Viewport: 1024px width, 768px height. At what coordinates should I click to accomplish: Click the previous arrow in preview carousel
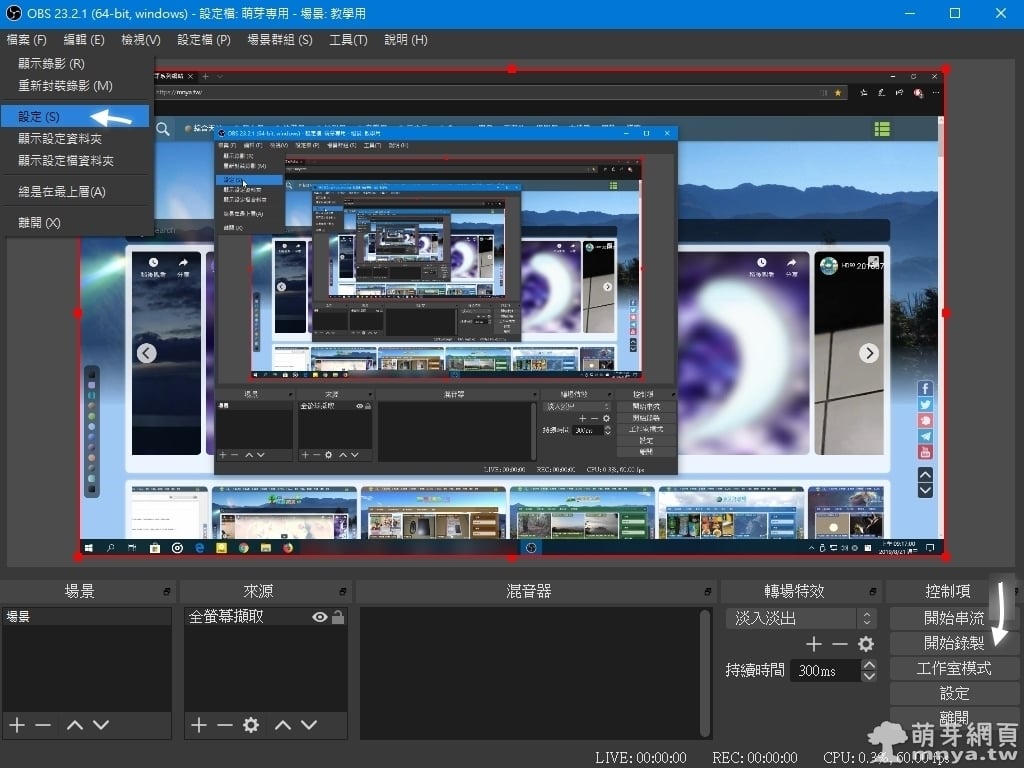pos(146,353)
